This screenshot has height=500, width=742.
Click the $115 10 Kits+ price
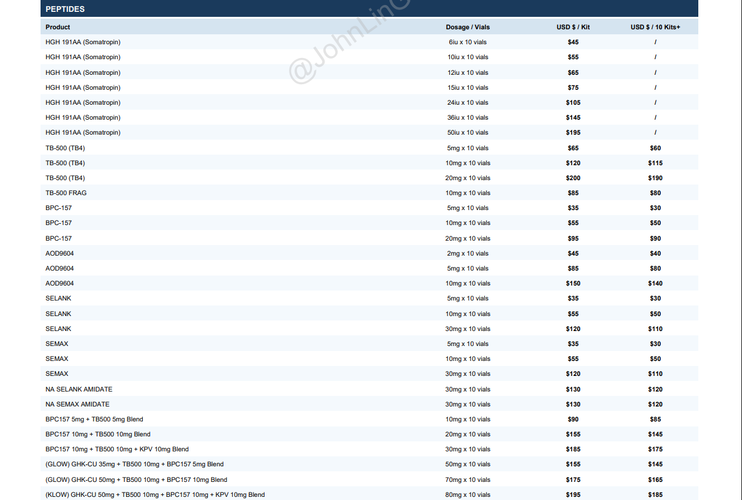point(655,163)
